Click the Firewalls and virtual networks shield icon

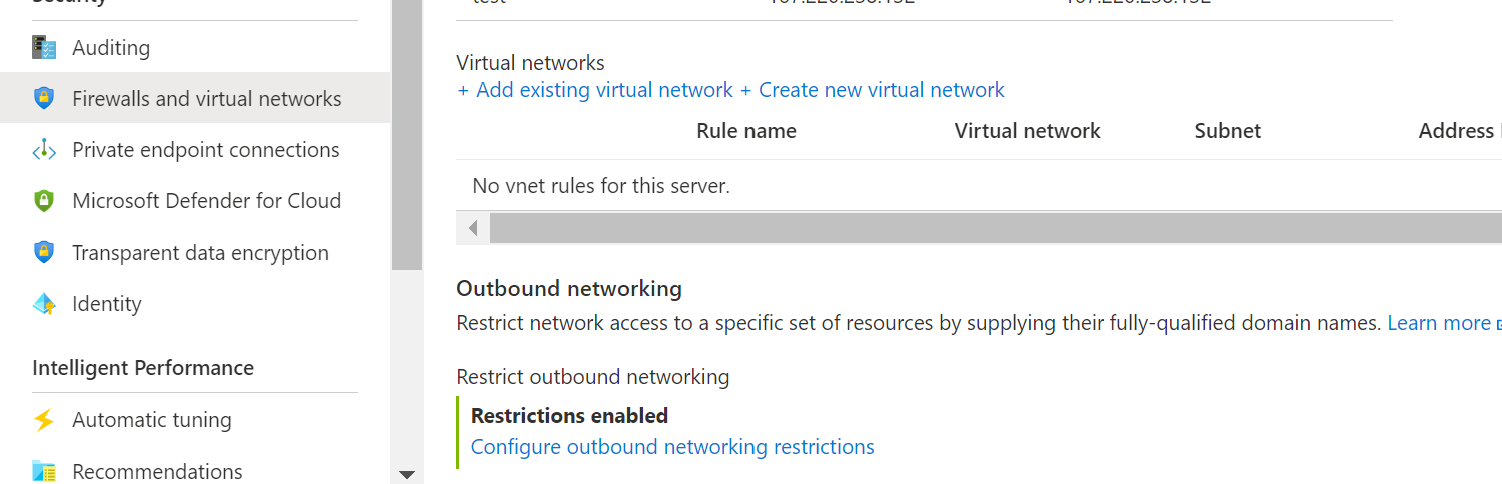tap(44, 98)
